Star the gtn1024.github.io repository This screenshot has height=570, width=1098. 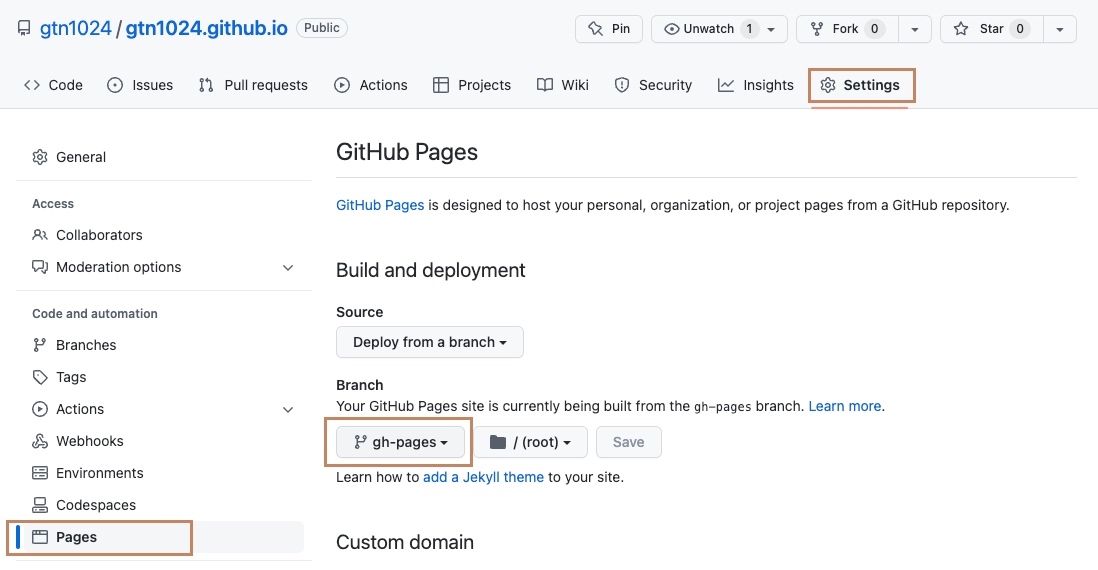pyautogui.click(x=991, y=29)
